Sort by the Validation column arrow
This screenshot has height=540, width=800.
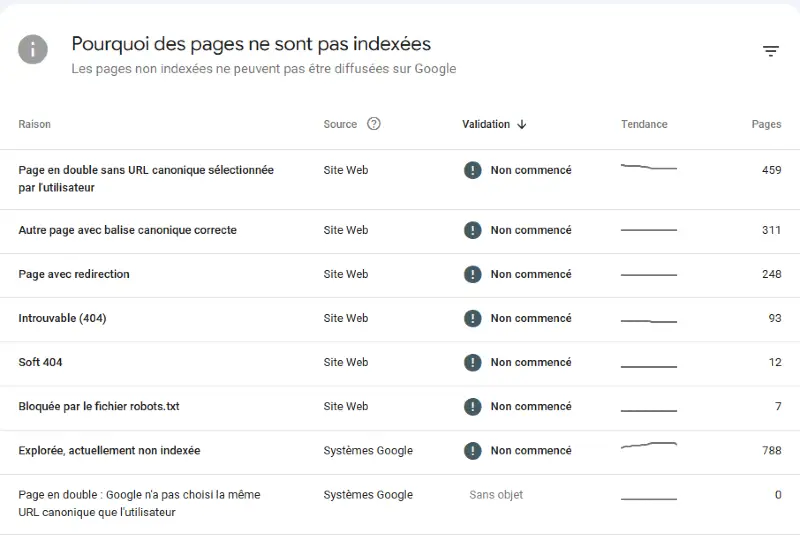(x=522, y=124)
